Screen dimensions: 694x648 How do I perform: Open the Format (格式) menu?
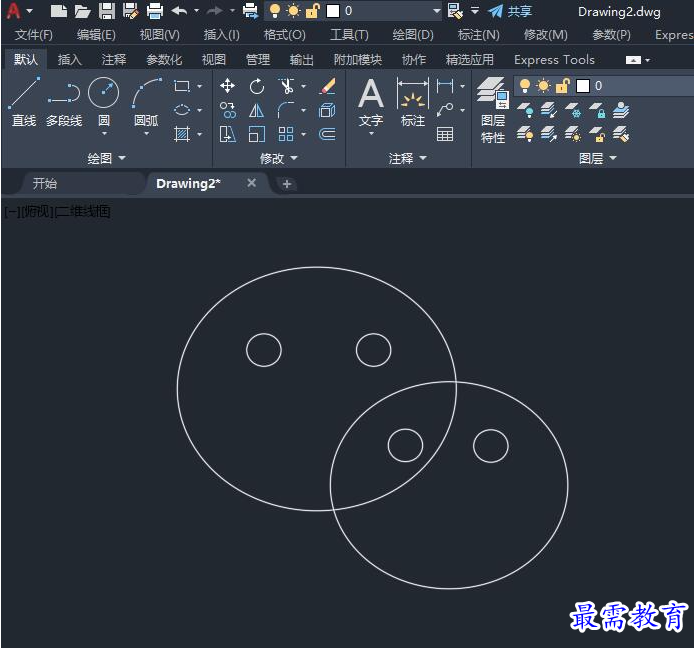pyautogui.click(x=285, y=35)
